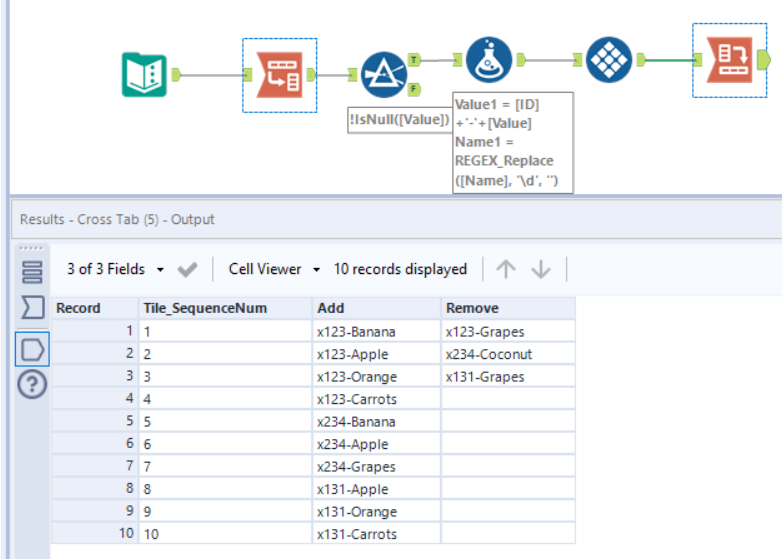Go to previous record with up arrow
Viewport: 782px width, 559px height.
[x=506, y=269]
